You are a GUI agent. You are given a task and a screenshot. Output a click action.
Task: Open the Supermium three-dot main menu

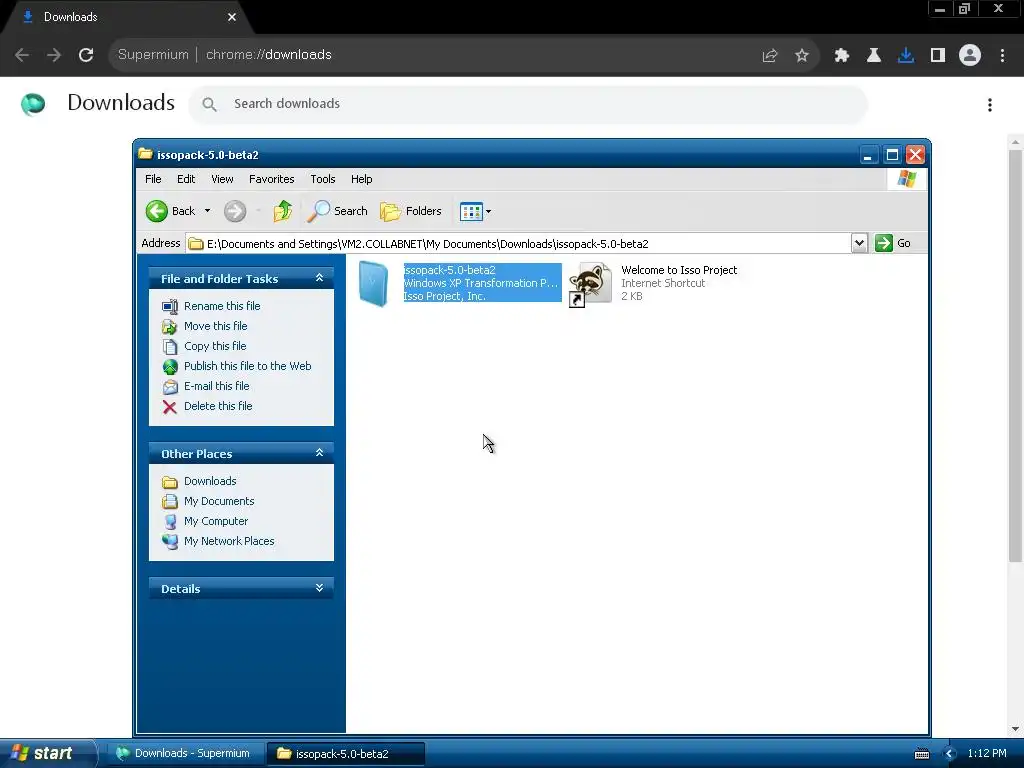click(x=1002, y=56)
